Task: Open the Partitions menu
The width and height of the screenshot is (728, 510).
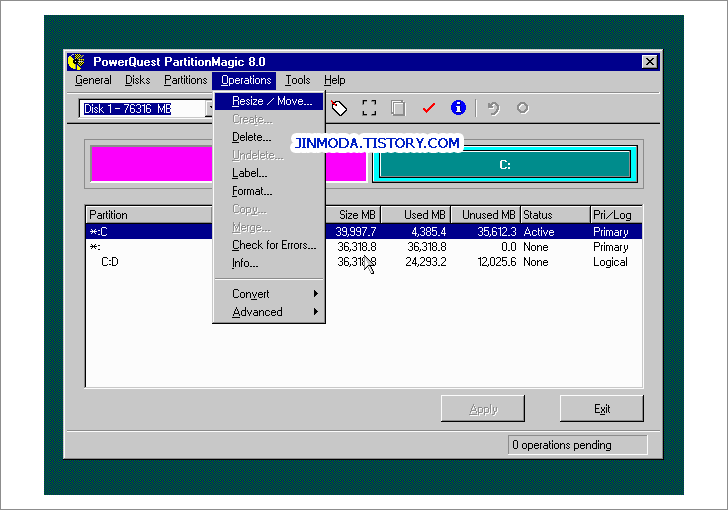Action: [186, 80]
